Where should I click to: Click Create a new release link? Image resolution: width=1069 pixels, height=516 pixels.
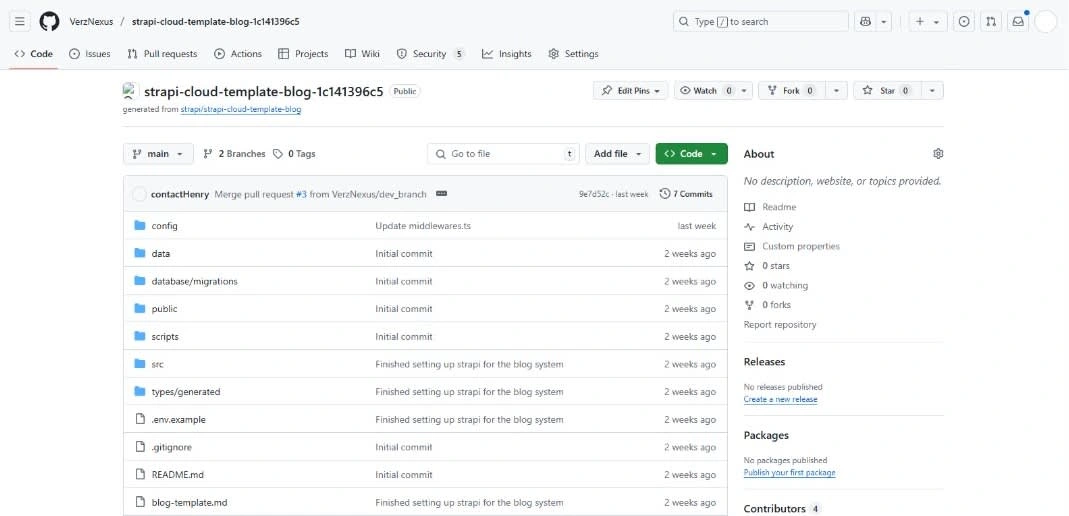[x=781, y=399]
